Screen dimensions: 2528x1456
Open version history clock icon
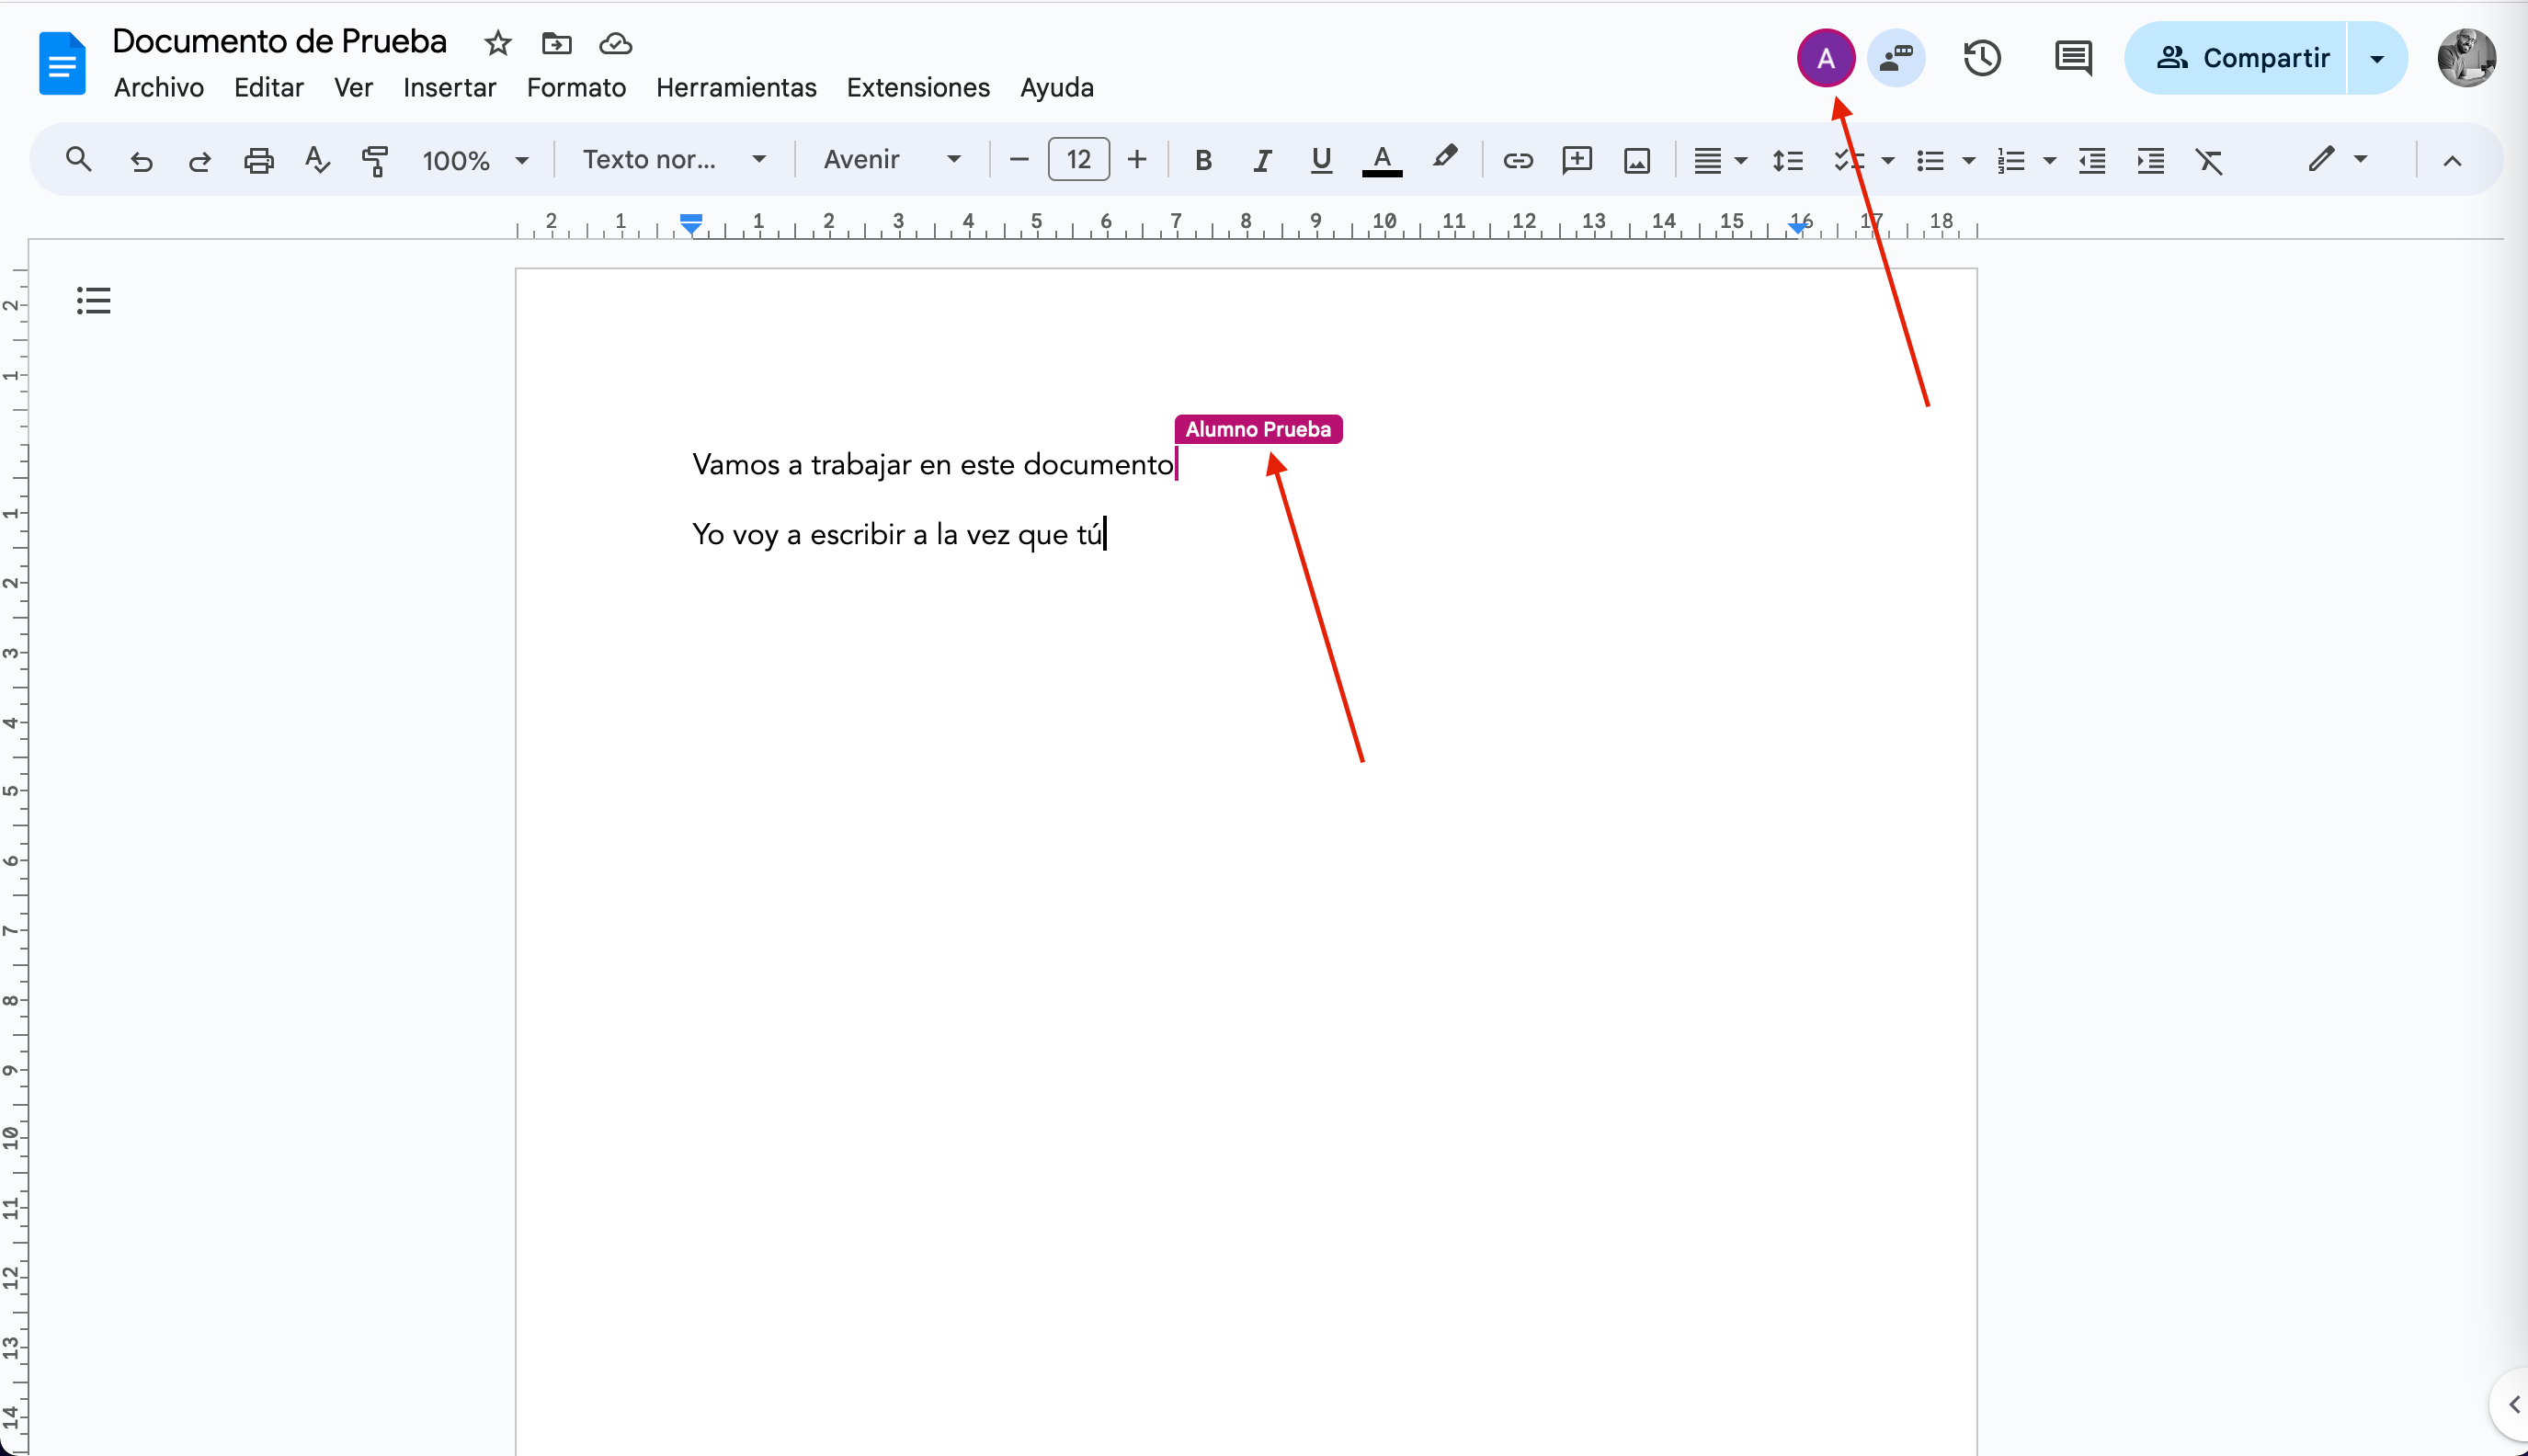(x=1981, y=58)
